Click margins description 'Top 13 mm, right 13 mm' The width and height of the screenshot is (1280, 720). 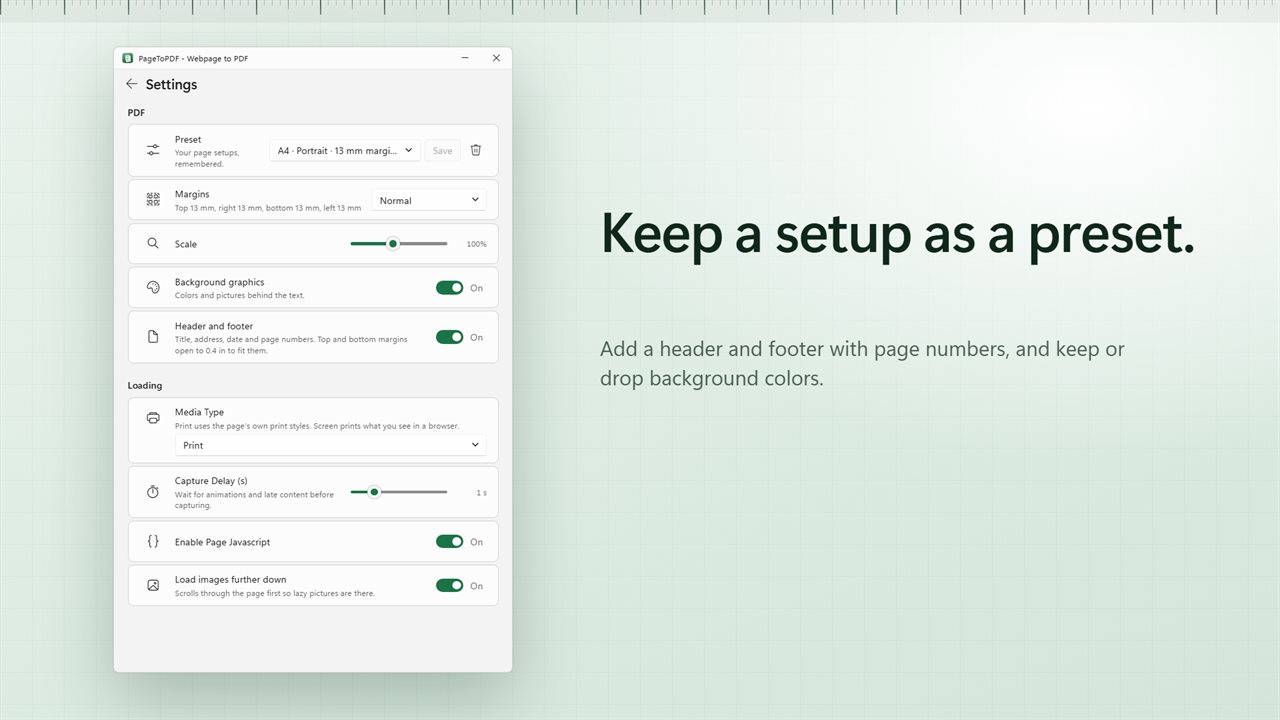pos(268,208)
